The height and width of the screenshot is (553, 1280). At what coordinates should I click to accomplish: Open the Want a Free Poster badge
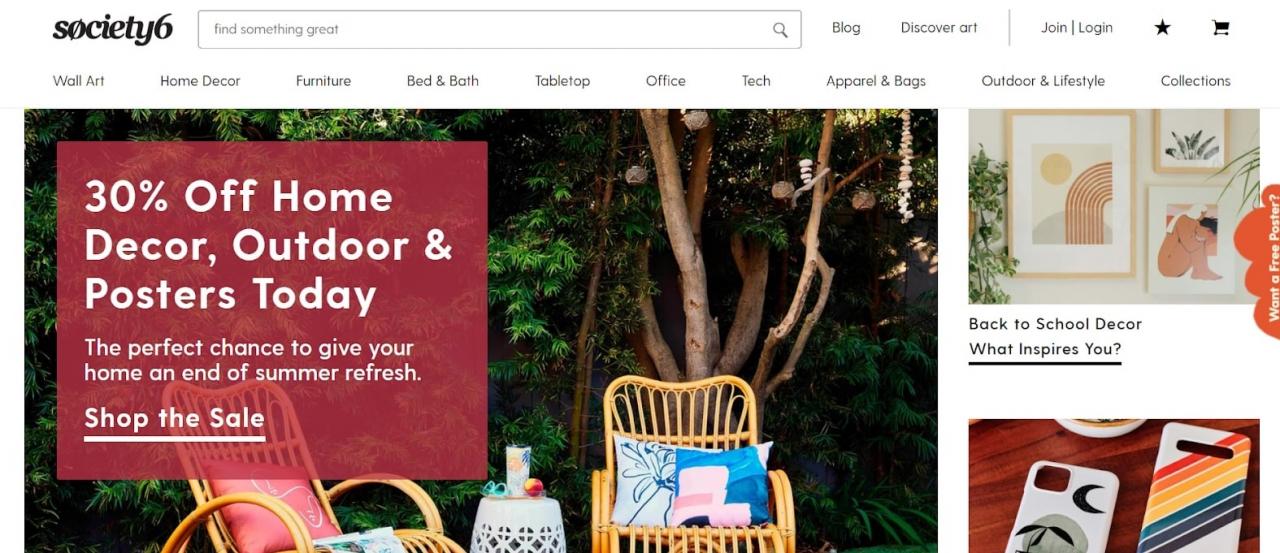point(1266,260)
